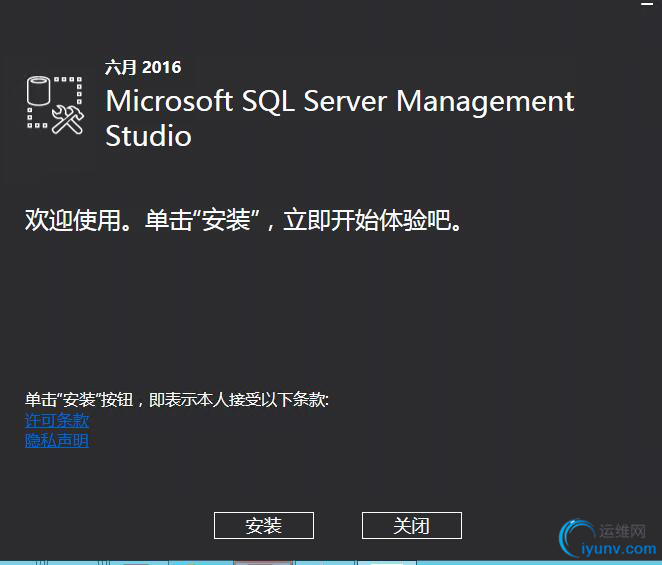This screenshot has width=662, height=565.
Task: Click the 关闭 (Close) button
Action: (x=412, y=525)
